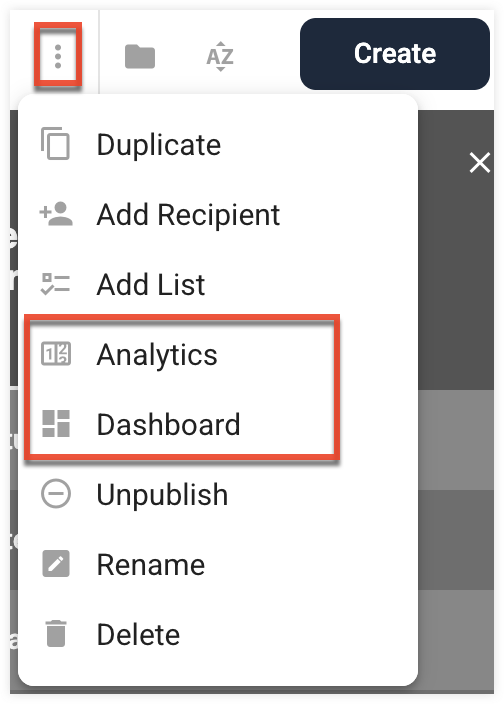Click the add-person icon beside Add Recipient
The width and height of the screenshot is (504, 704).
coord(56,214)
